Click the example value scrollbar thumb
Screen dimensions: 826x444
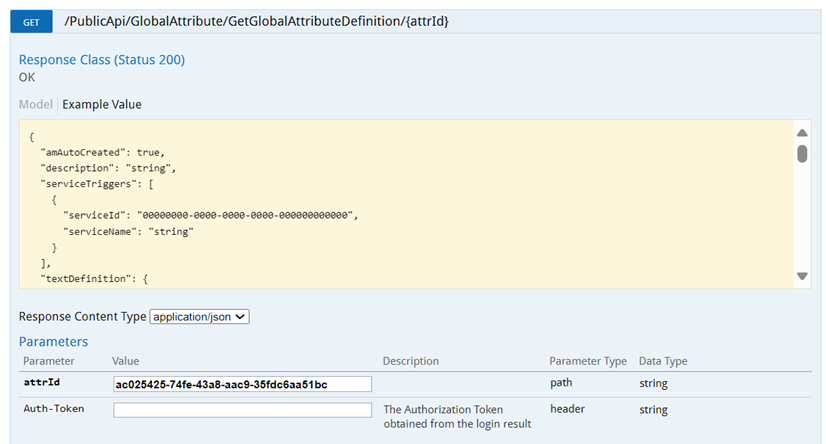tap(802, 153)
